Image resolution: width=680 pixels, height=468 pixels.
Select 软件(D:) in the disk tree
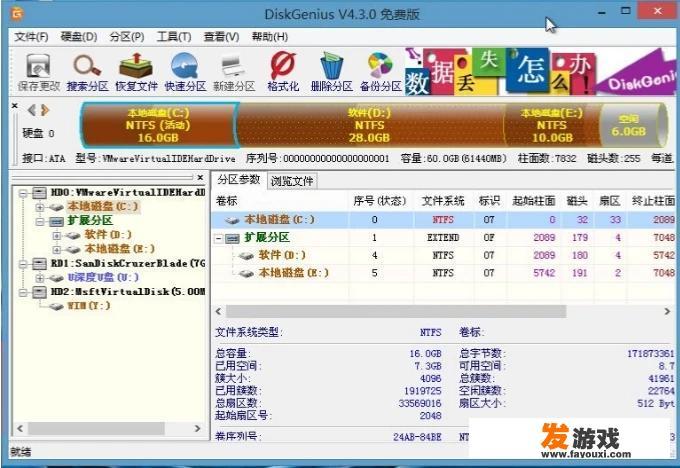point(108,235)
